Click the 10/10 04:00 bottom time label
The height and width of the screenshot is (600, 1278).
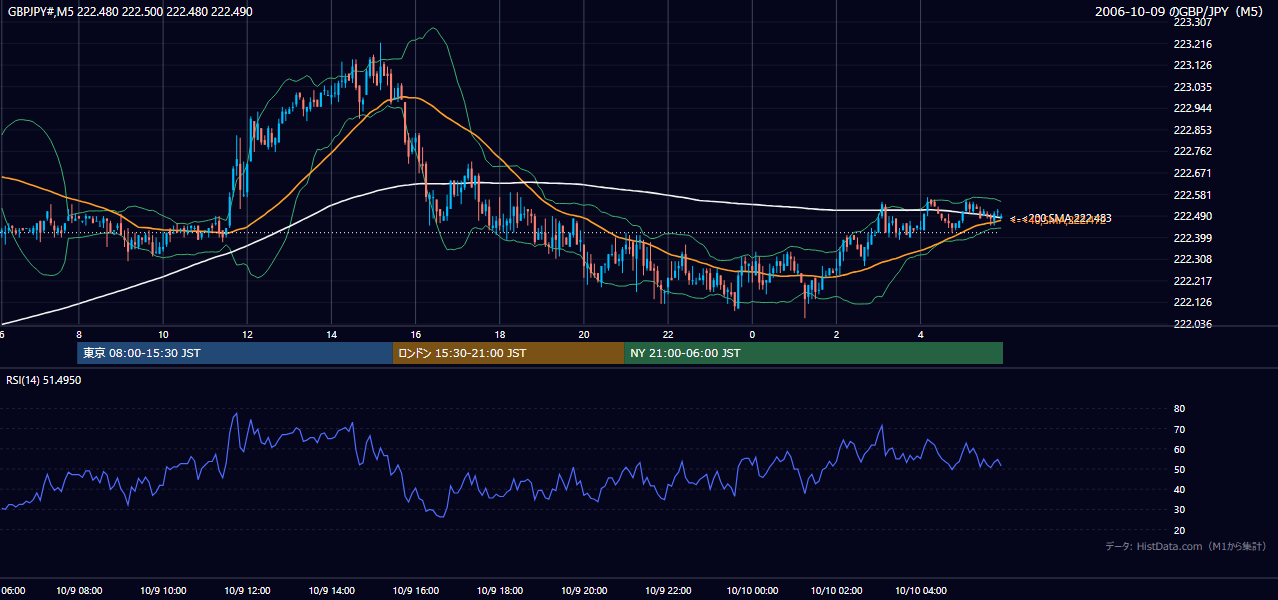[920, 591]
